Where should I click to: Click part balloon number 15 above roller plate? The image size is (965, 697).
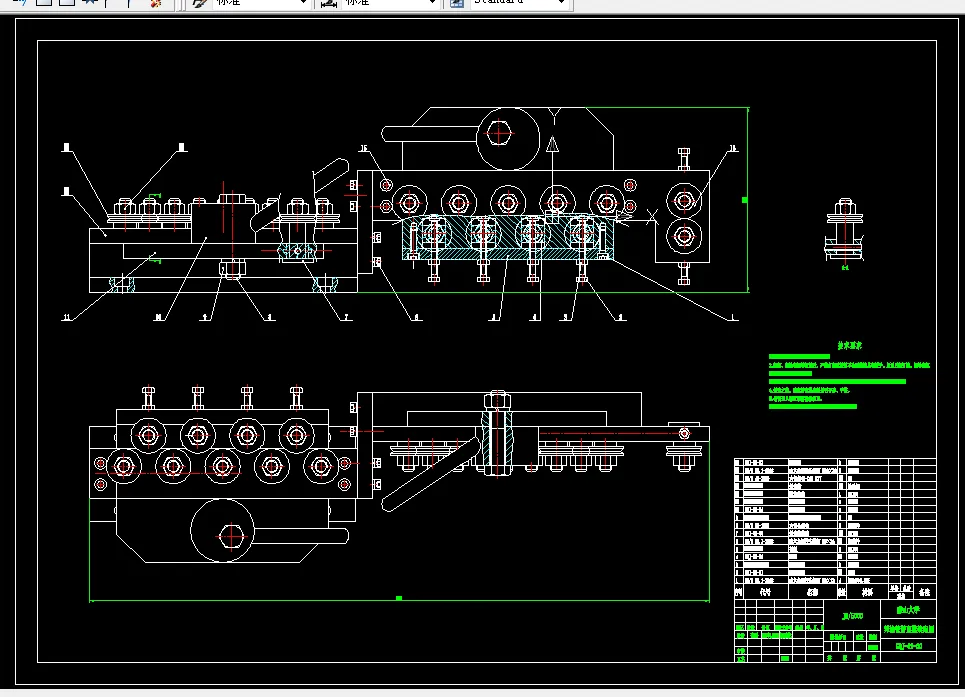(x=364, y=148)
